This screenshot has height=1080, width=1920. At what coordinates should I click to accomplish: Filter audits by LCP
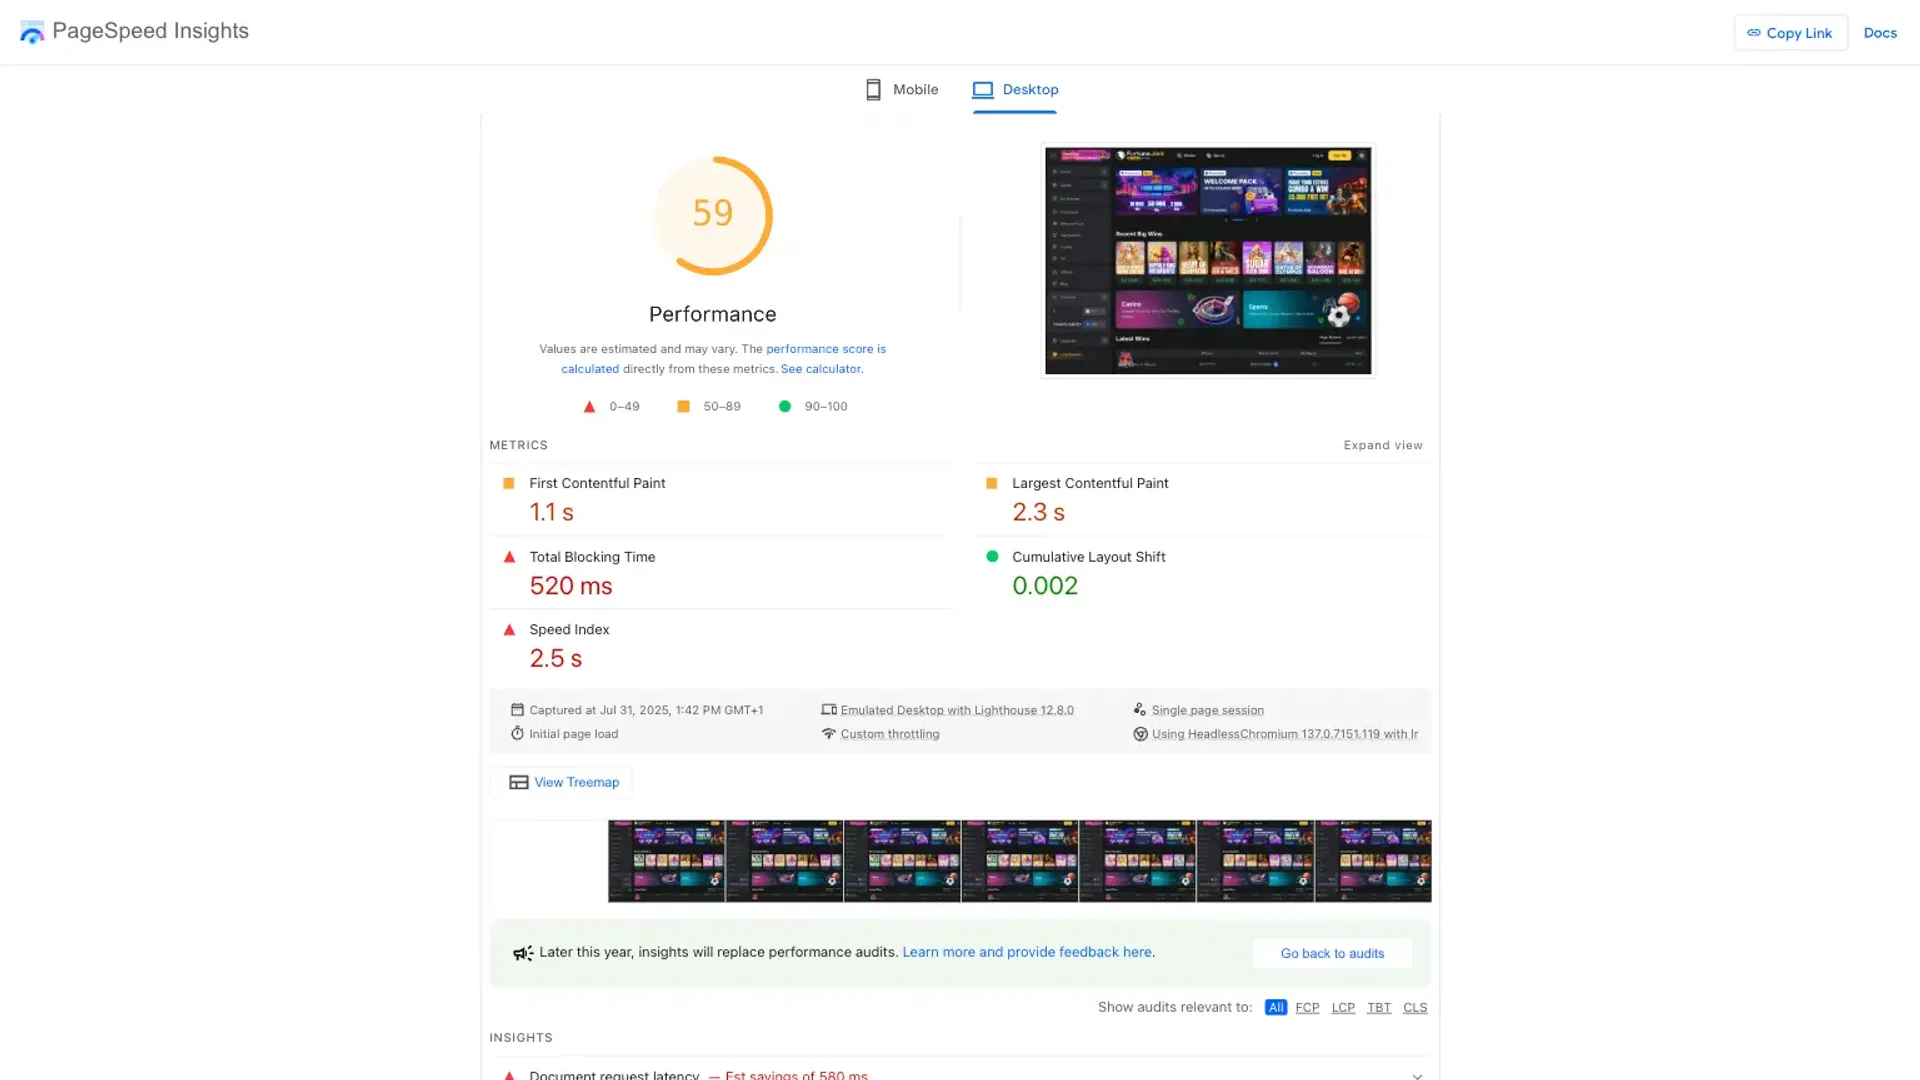[x=1343, y=1008]
